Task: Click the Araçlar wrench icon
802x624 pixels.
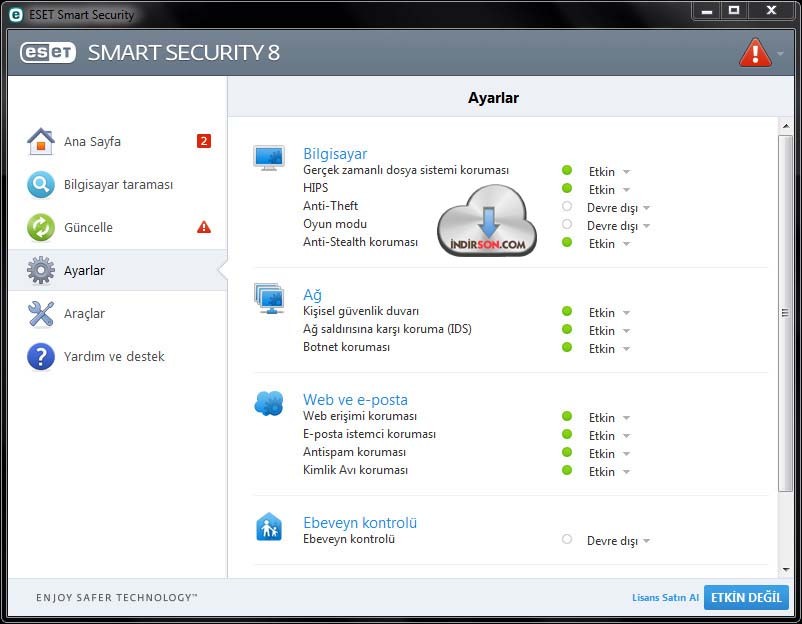Action: tap(41, 313)
